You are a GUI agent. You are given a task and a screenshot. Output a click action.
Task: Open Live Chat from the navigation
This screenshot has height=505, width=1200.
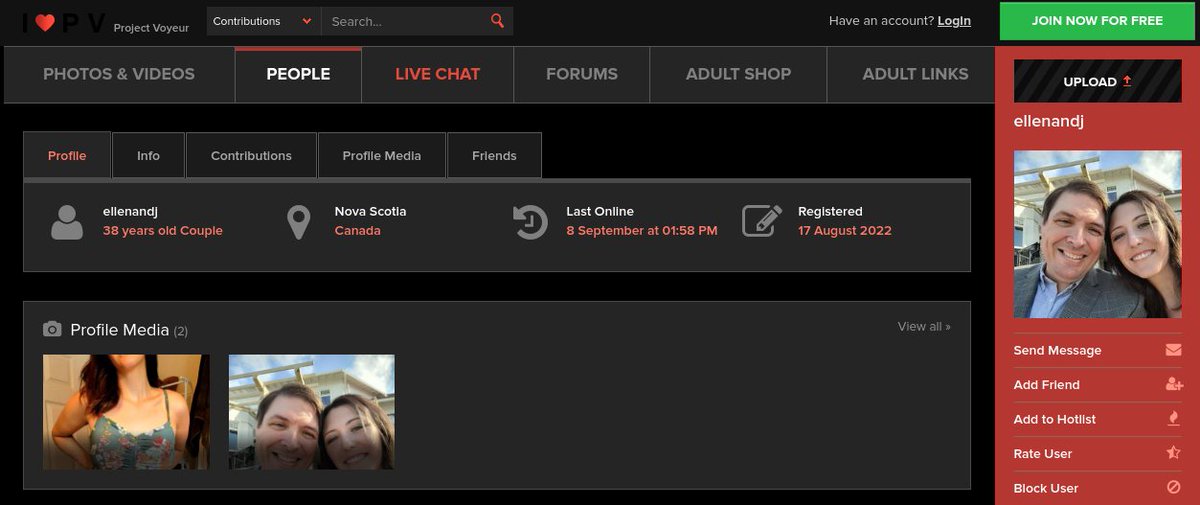coord(437,74)
